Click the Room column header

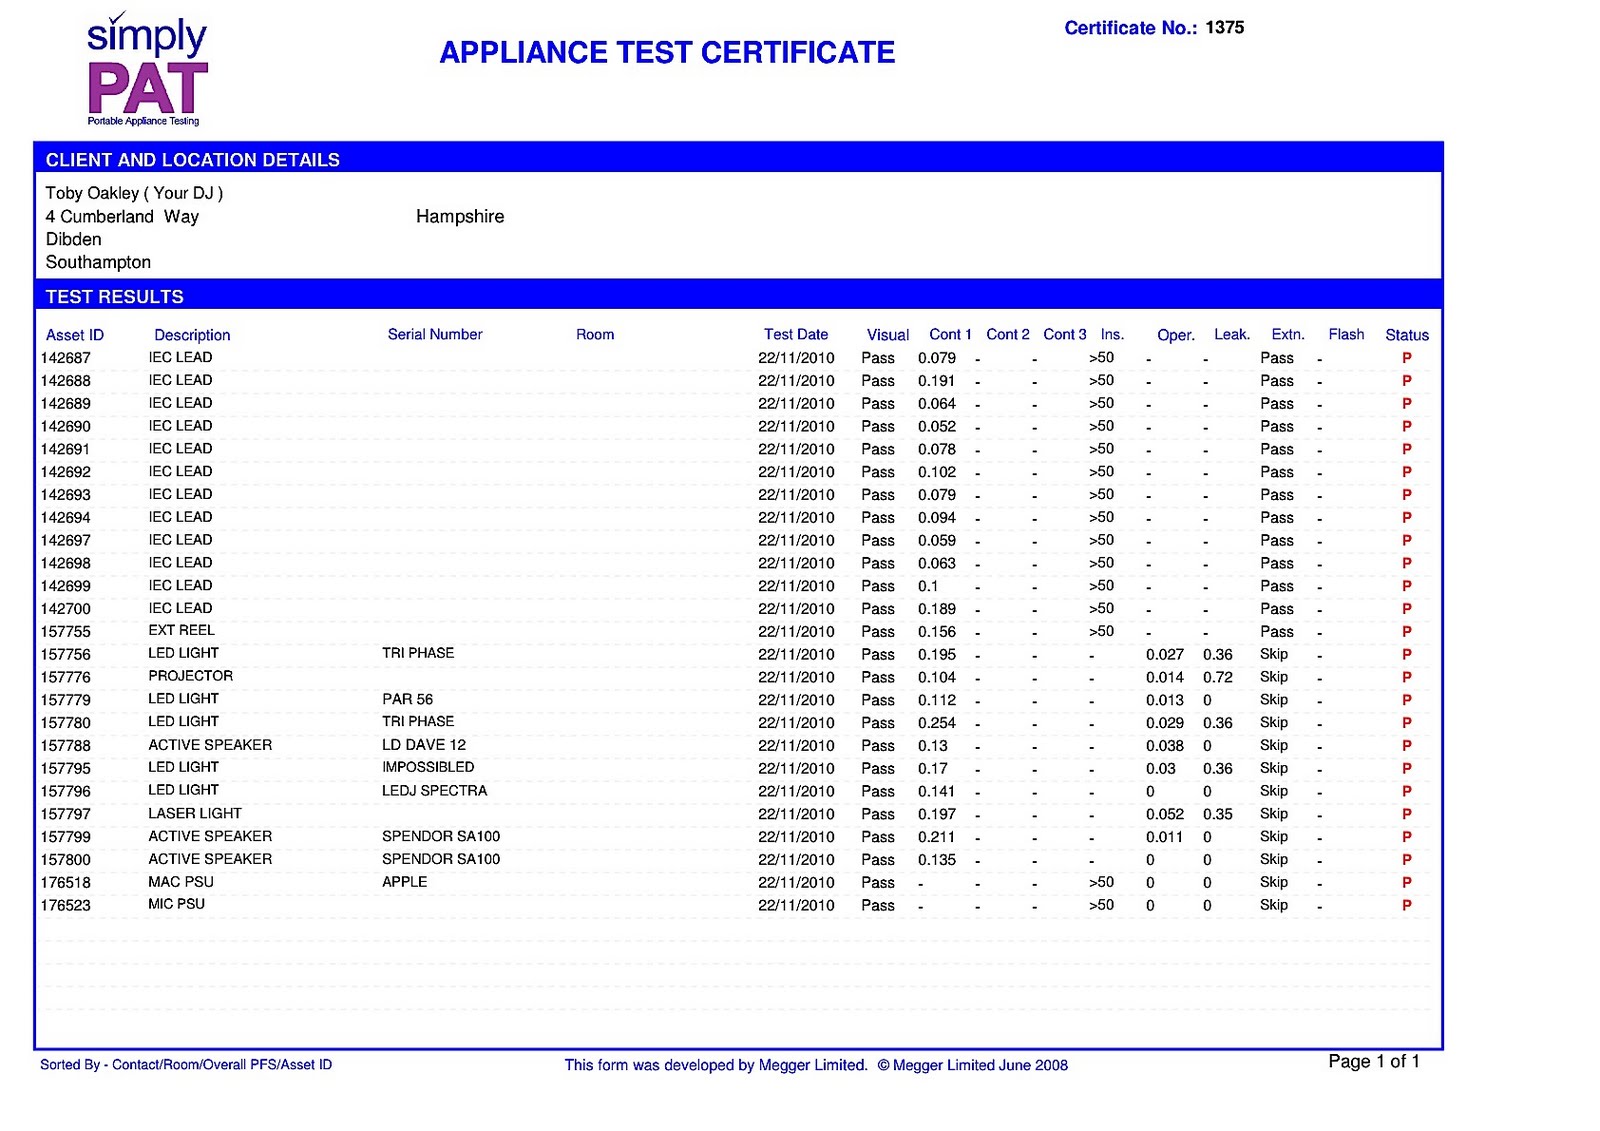click(x=595, y=334)
